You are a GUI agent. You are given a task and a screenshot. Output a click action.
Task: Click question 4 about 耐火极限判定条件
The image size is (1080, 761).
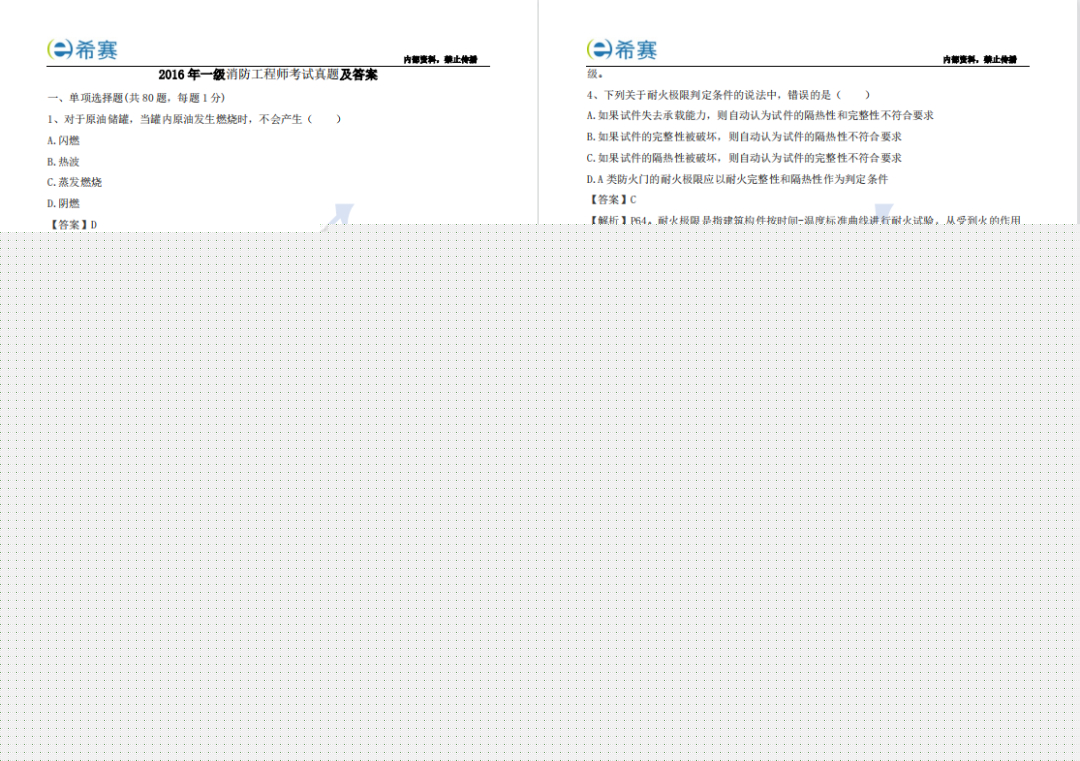[x=728, y=94]
